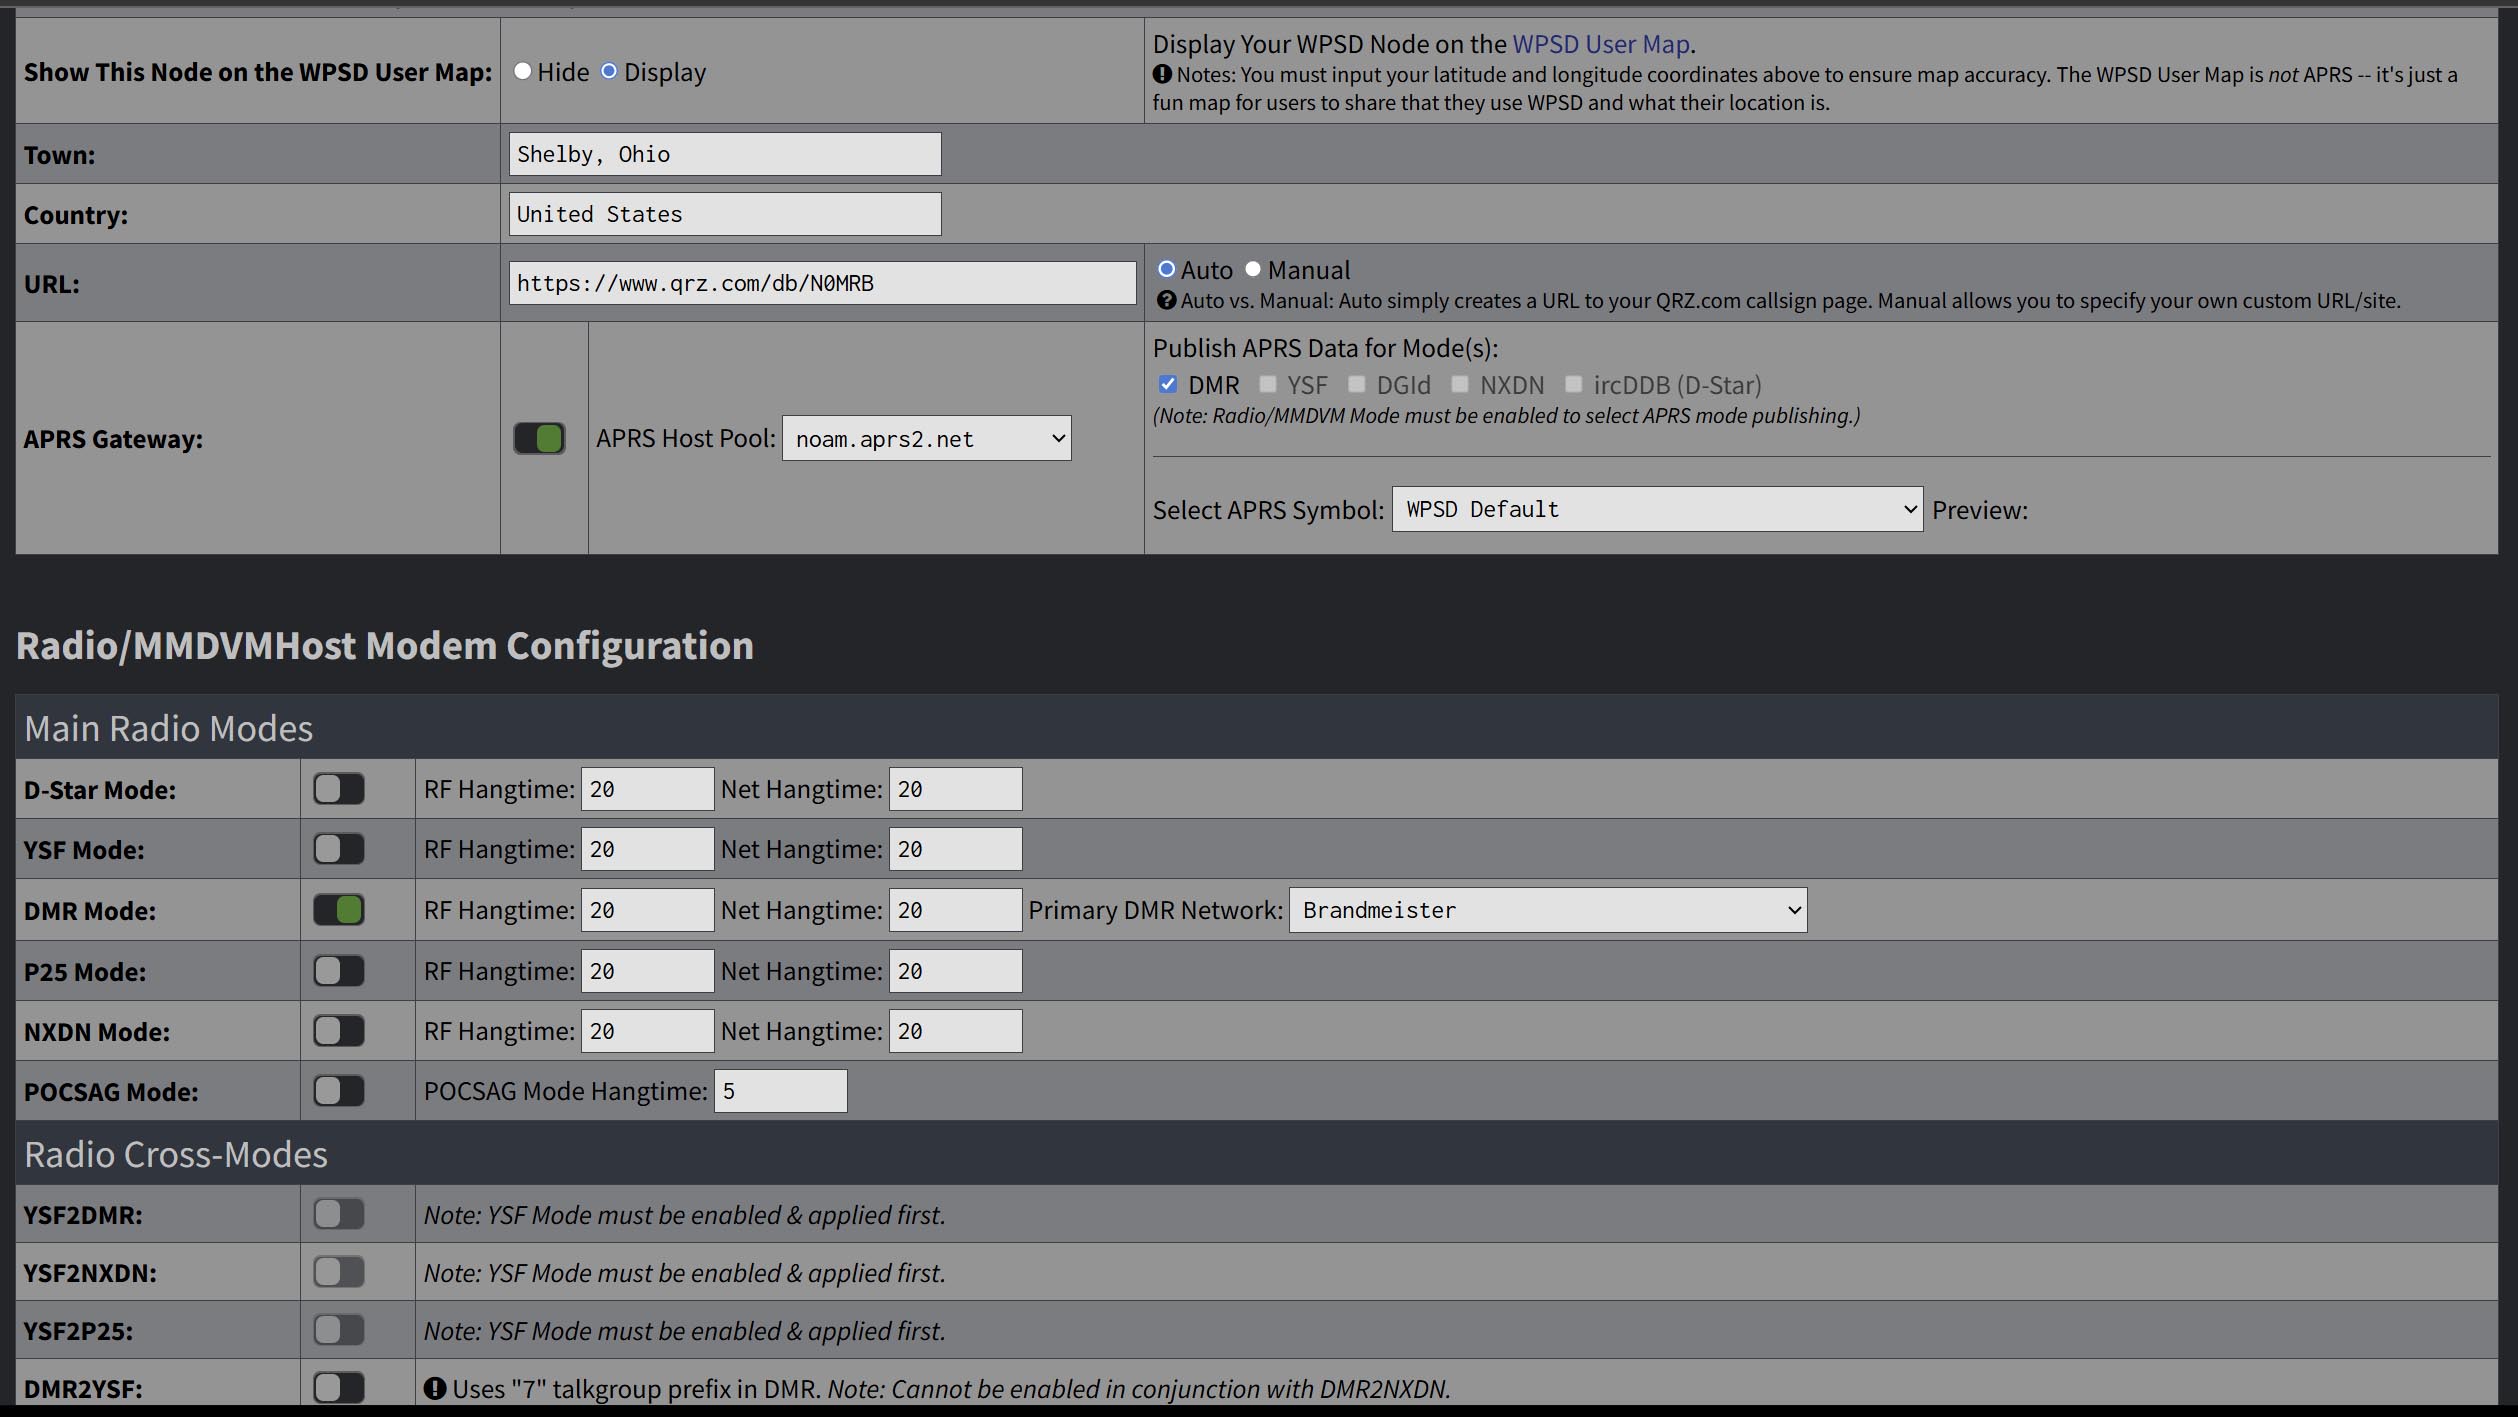Click the info icon in the DMR2YSF row
The width and height of the screenshot is (2518, 1417).
pyautogui.click(x=434, y=1388)
